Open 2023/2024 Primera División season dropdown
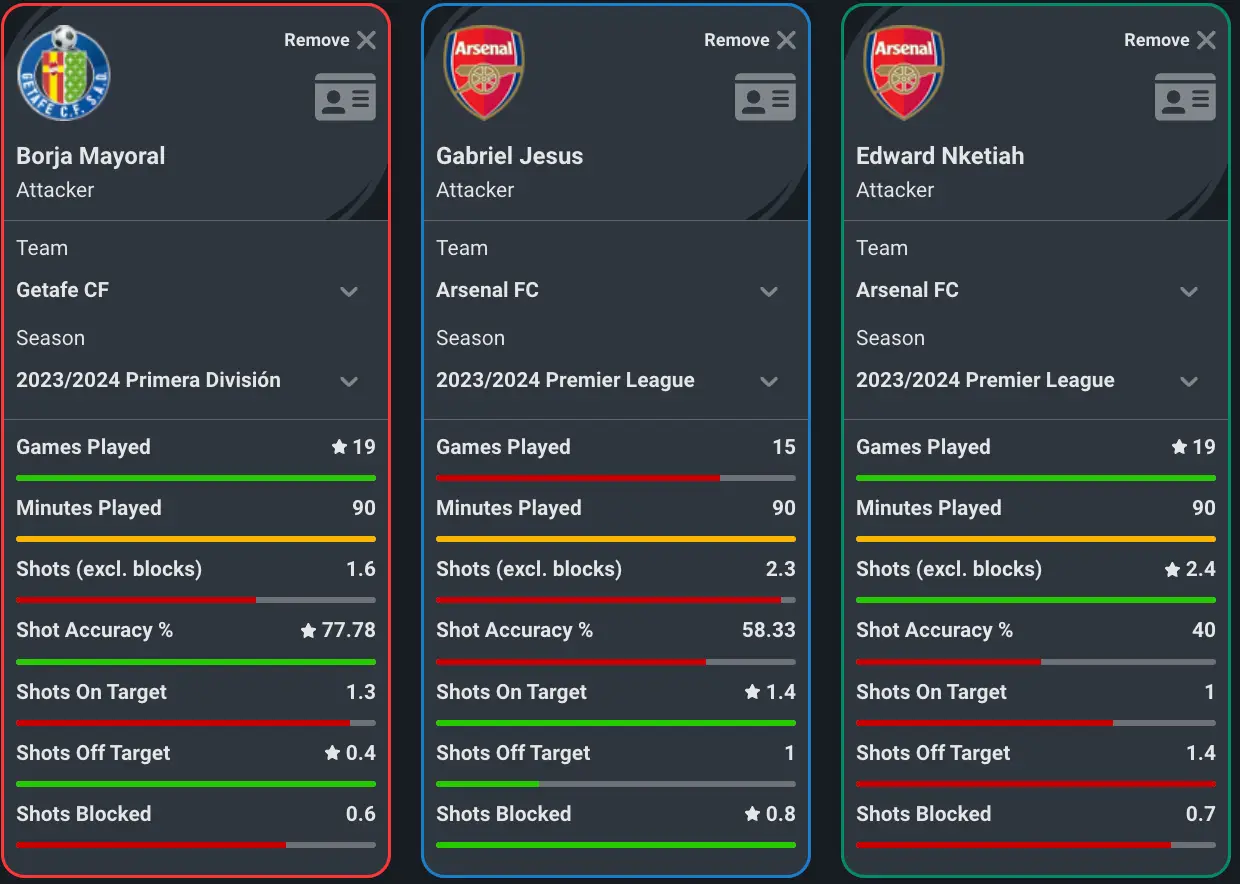Screen dimensions: 1240x884 tap(349, 382)
